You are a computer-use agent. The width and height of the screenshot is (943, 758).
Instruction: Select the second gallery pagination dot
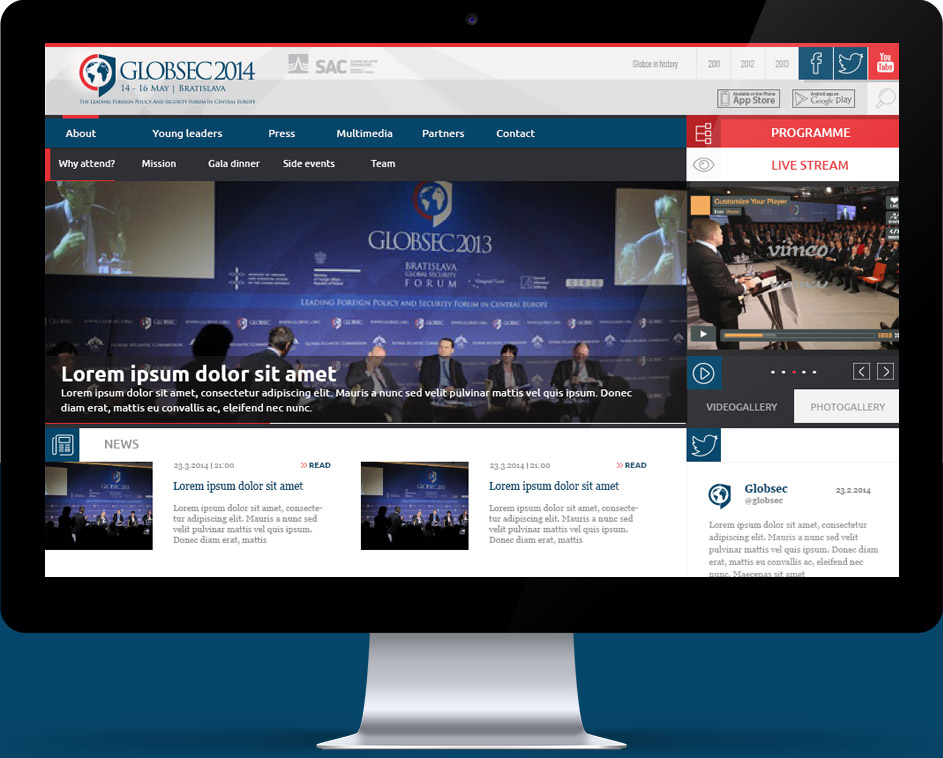point(783,372)
